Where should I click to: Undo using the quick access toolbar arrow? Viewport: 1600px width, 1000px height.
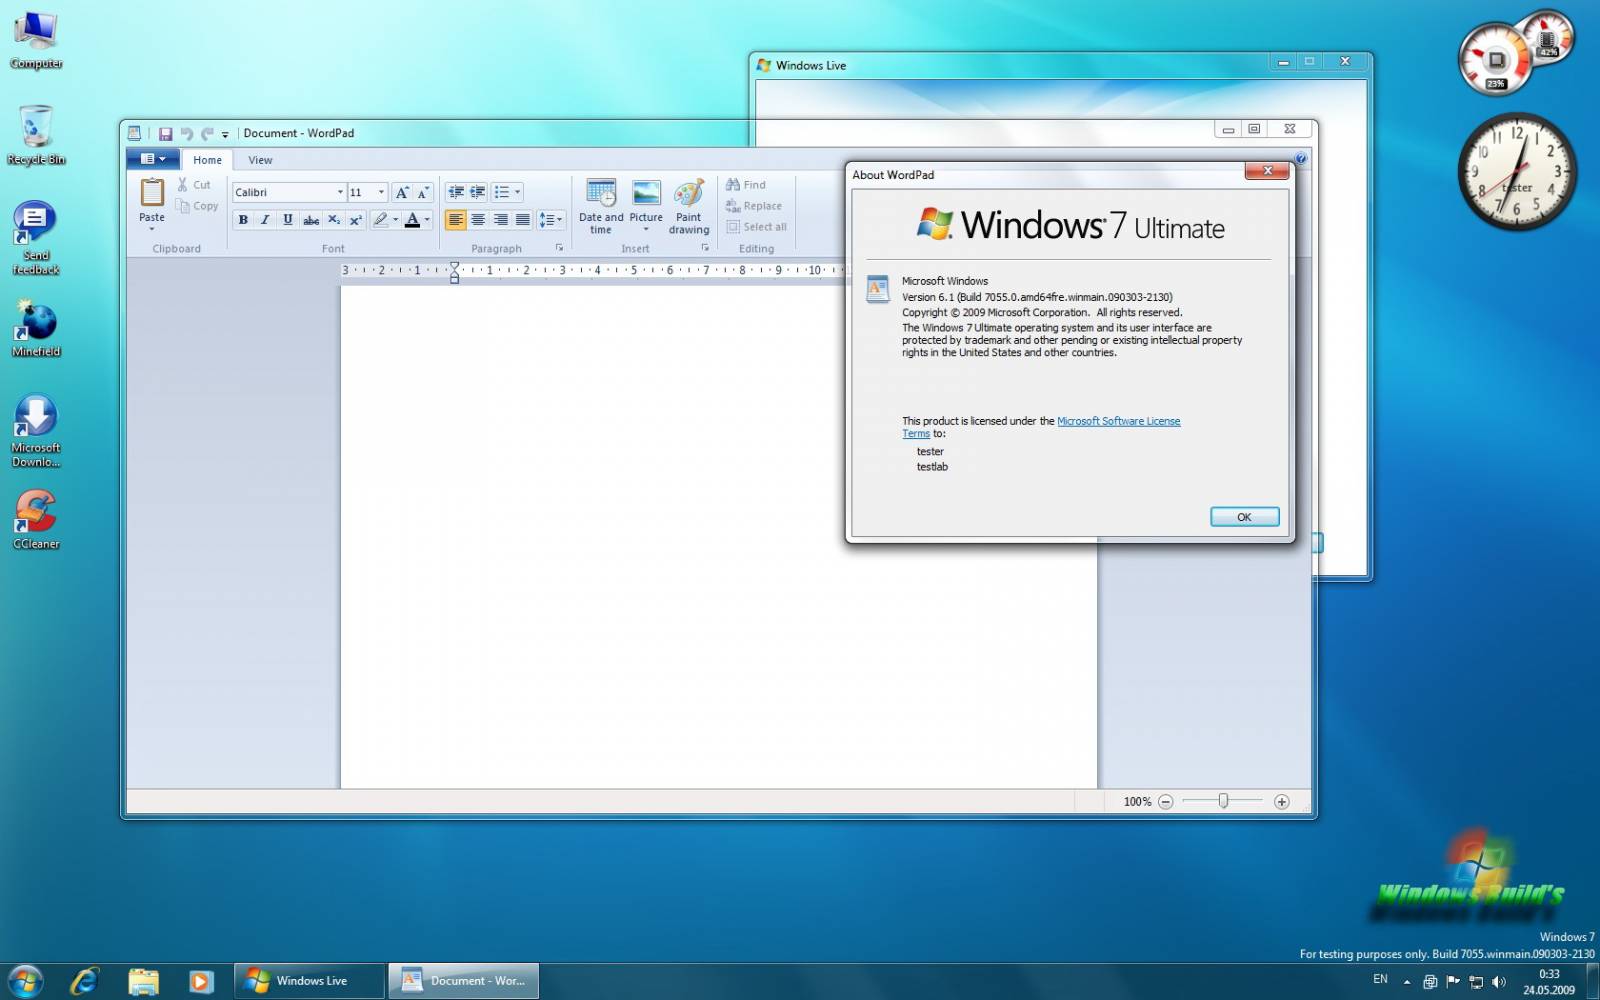point(187,133)
